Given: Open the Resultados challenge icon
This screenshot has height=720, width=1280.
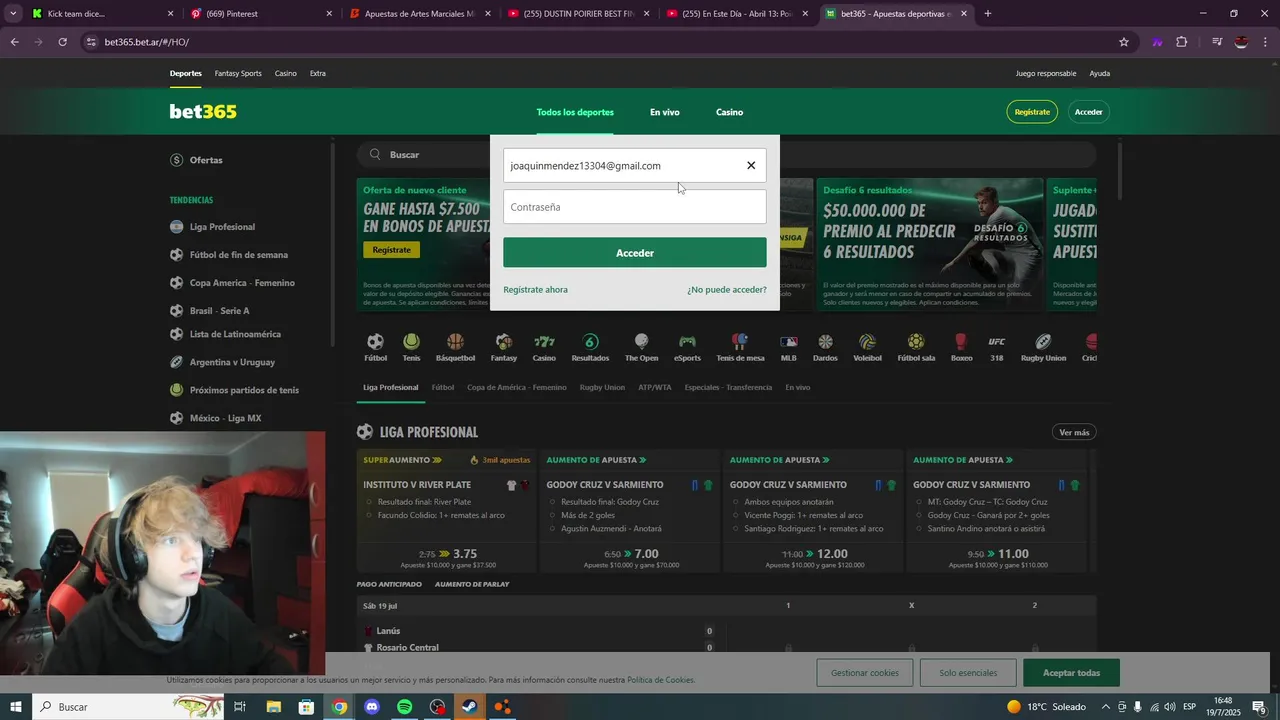Looking at the screenshot, I should (x=590, y=347).
